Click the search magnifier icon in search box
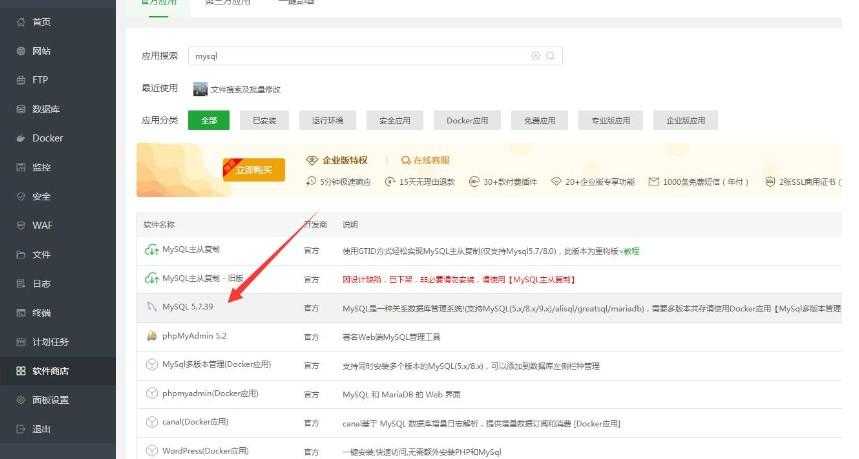This screenshot has width=859, height=459. (x=550, y=56)
